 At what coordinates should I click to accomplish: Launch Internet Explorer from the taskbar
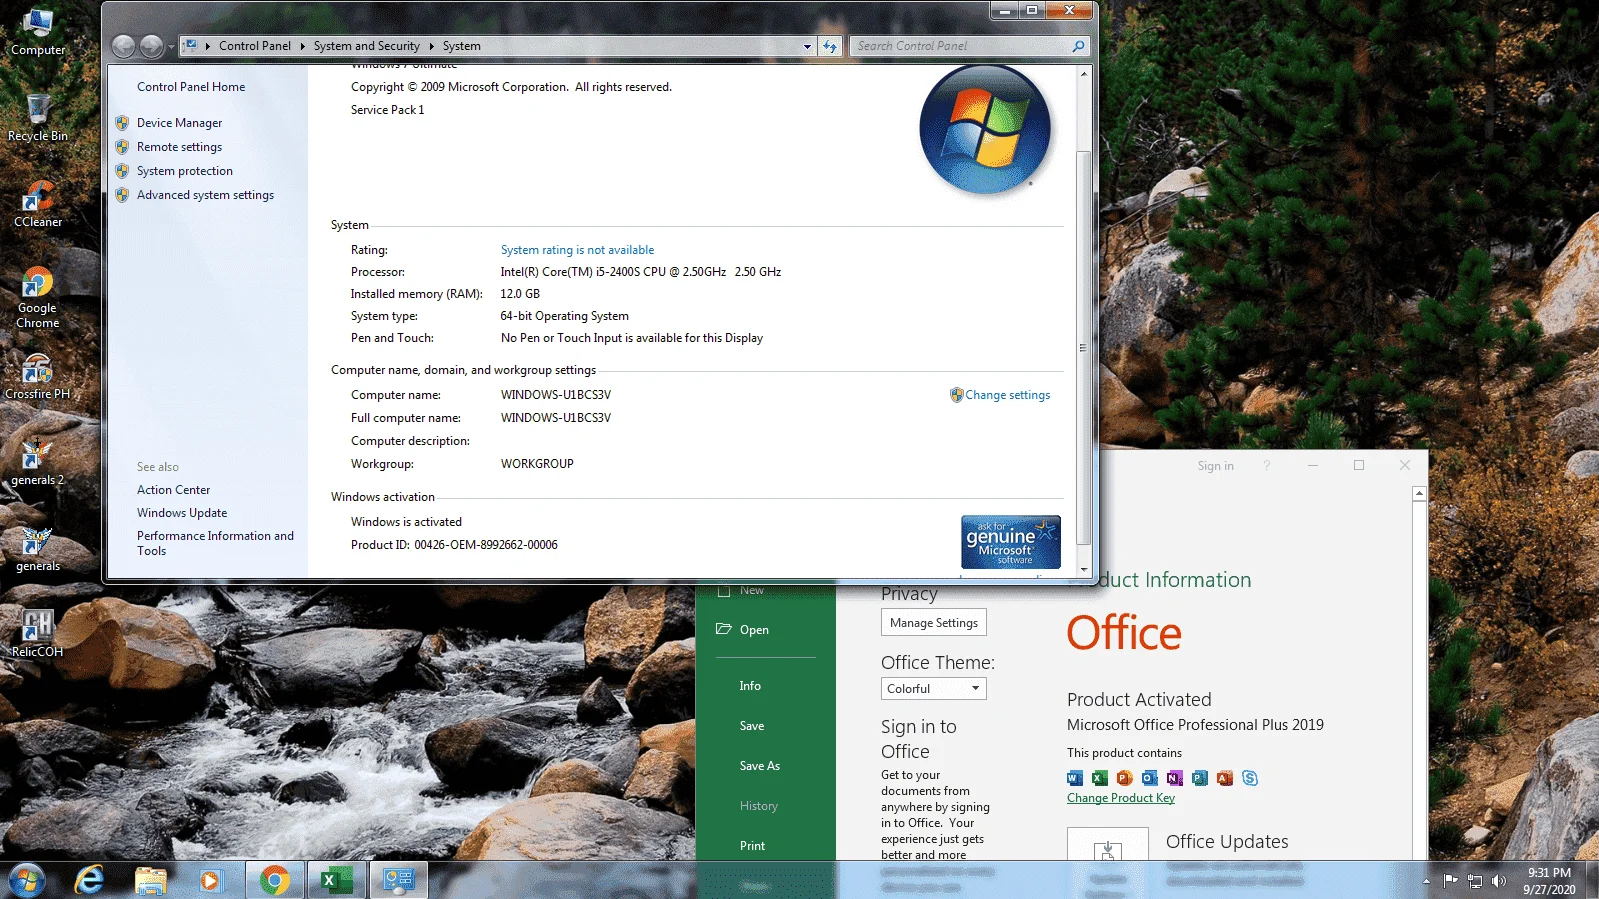(90, 880)
